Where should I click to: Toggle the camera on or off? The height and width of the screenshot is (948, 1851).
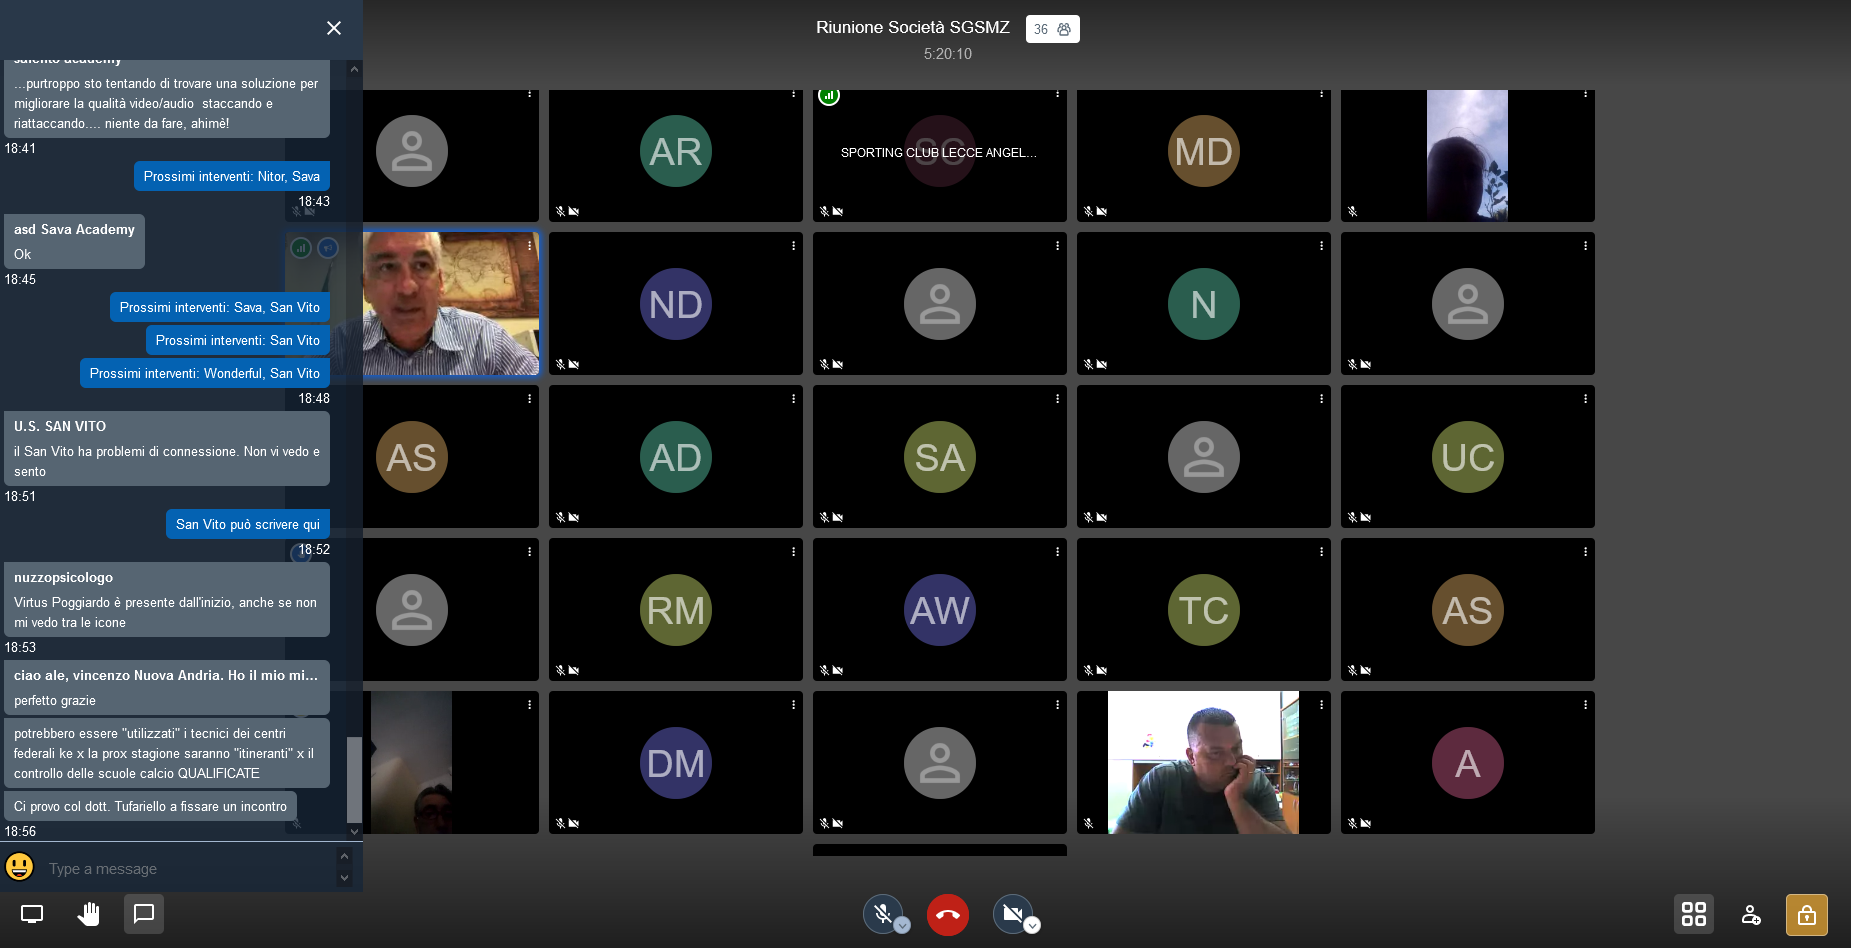click(x=1011, y=913)
